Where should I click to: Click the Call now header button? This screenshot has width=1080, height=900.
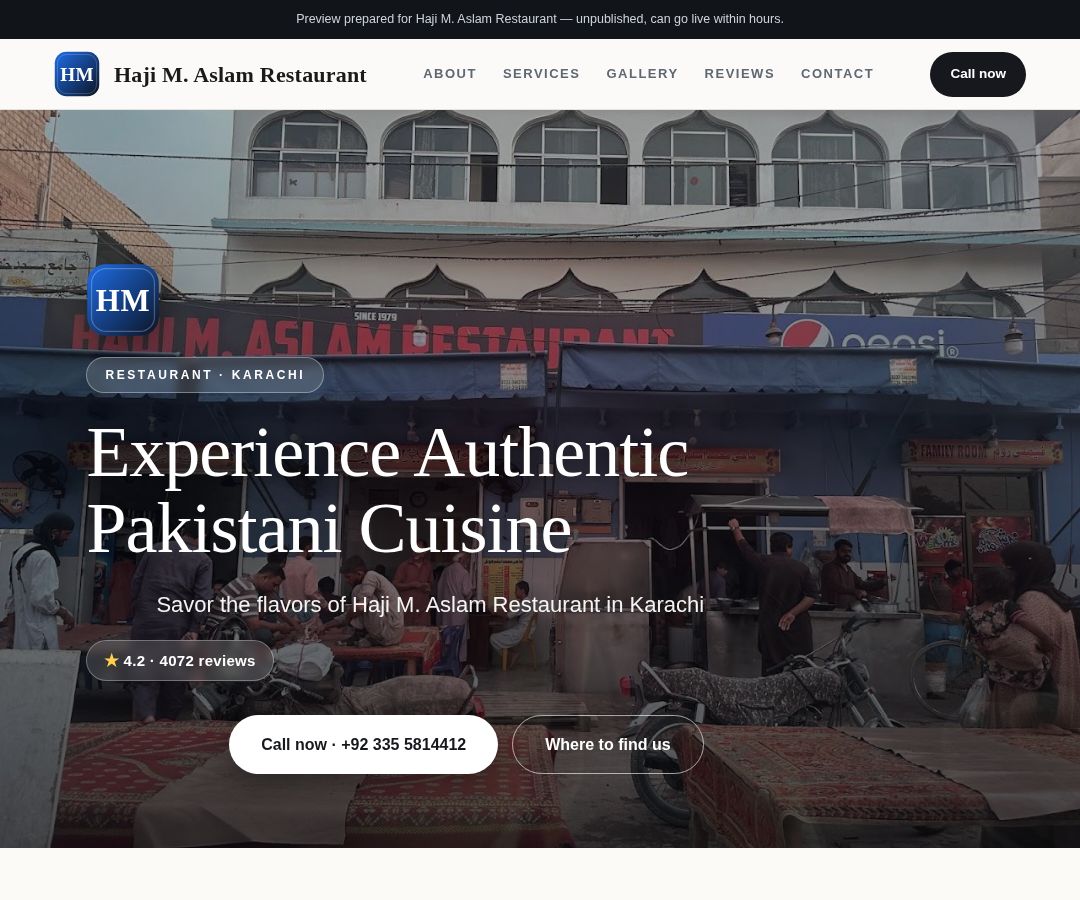(x=977, y=74)
